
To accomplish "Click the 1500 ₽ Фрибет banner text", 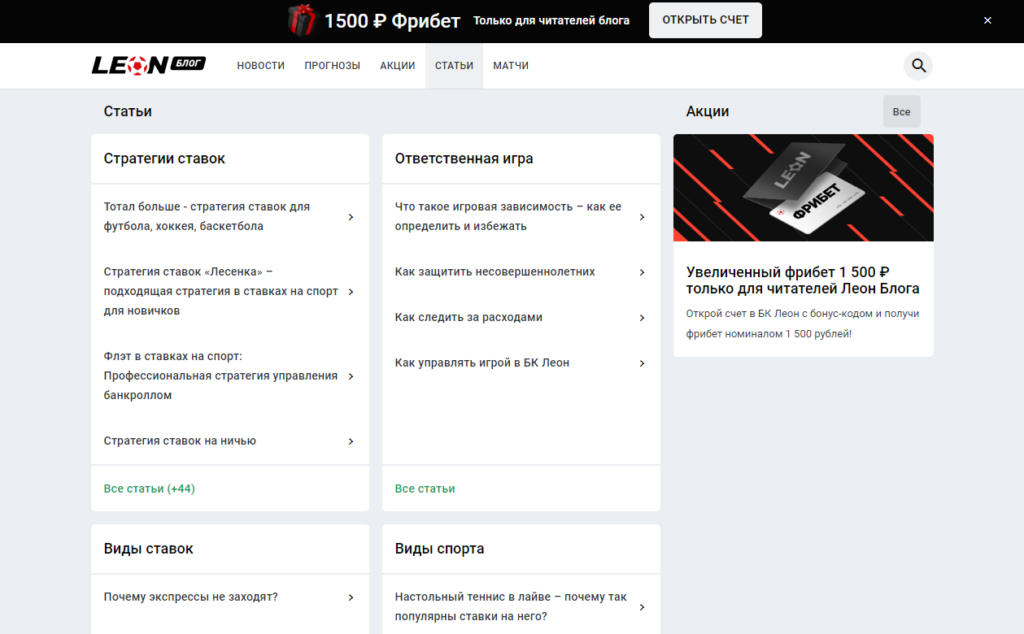I will (x=392, y=21).
